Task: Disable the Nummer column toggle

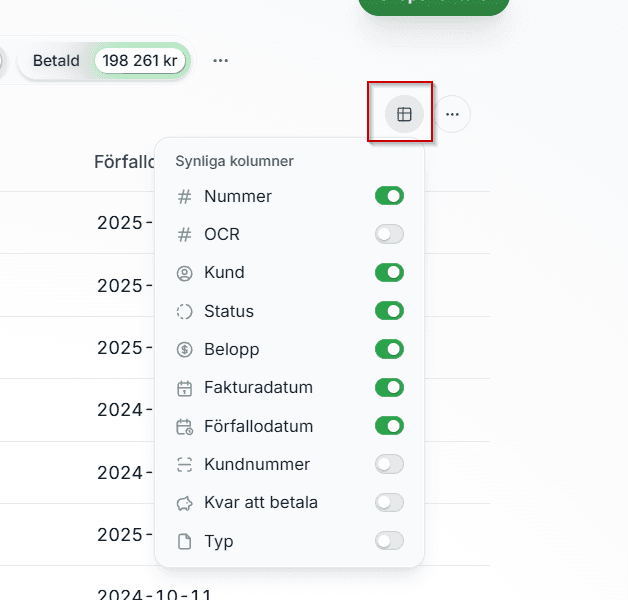Action: (x=389, y=196)
